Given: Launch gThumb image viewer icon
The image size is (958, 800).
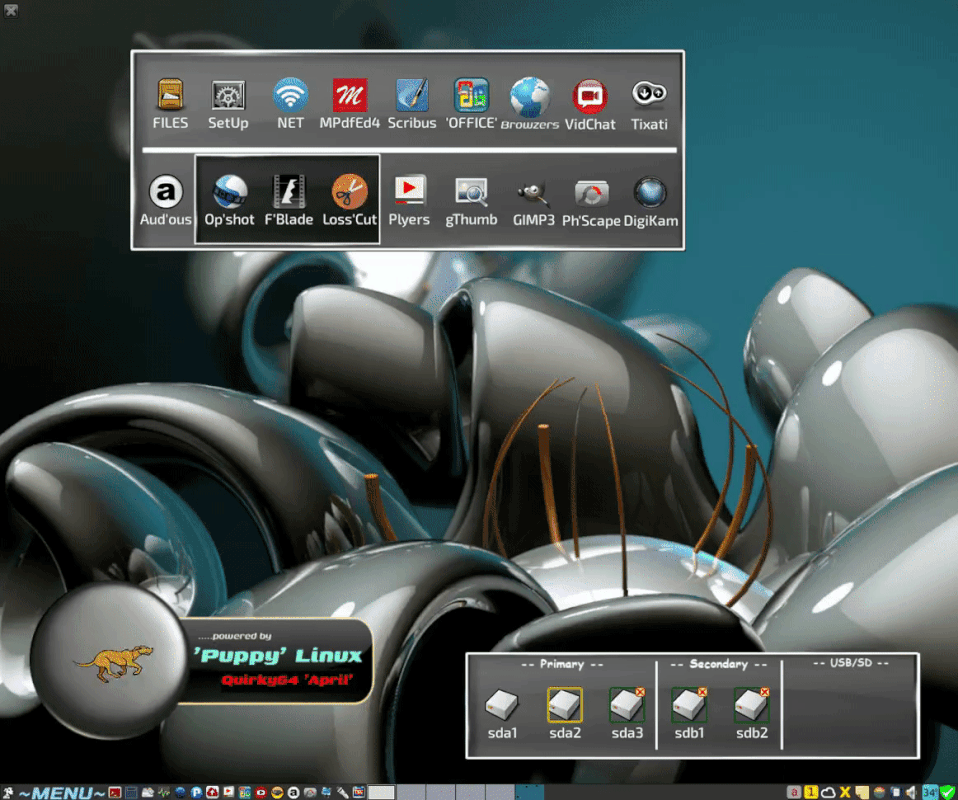Looking at the screenshot, I should [x=471, y=192].
